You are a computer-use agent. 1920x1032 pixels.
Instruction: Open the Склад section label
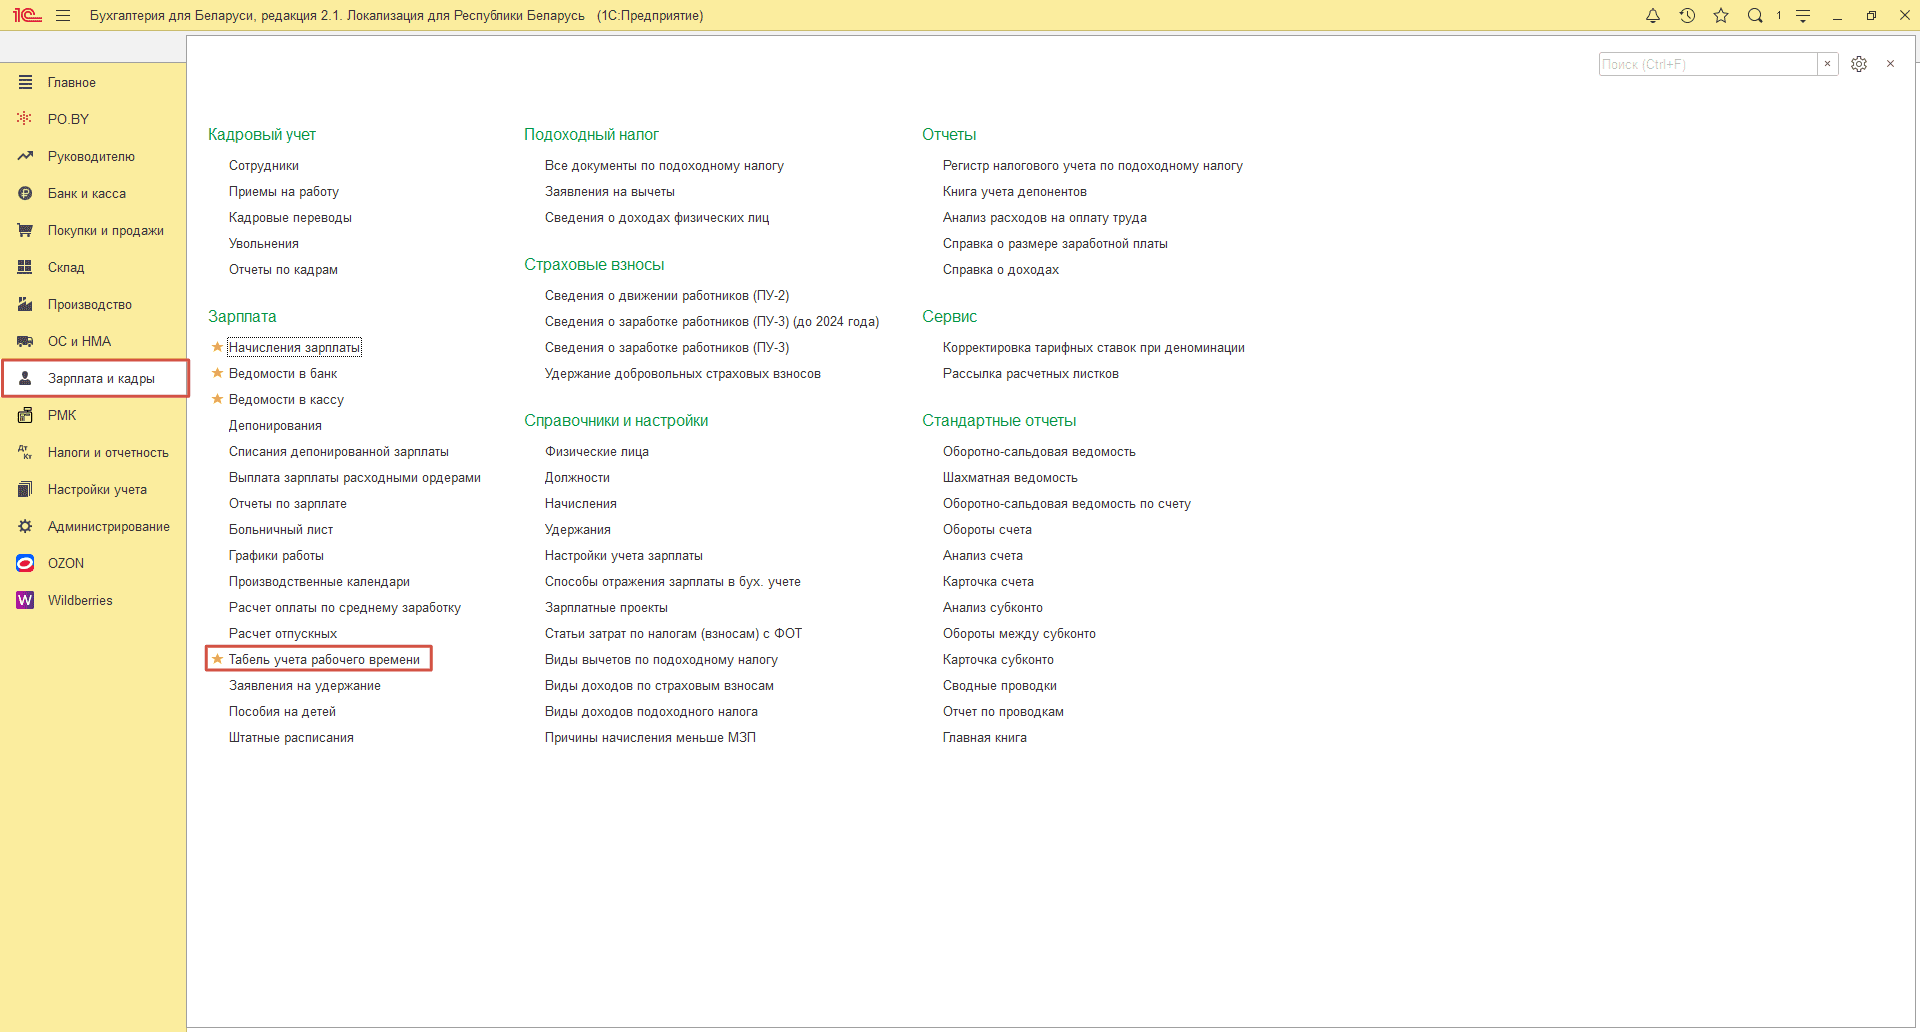[66, 267]
